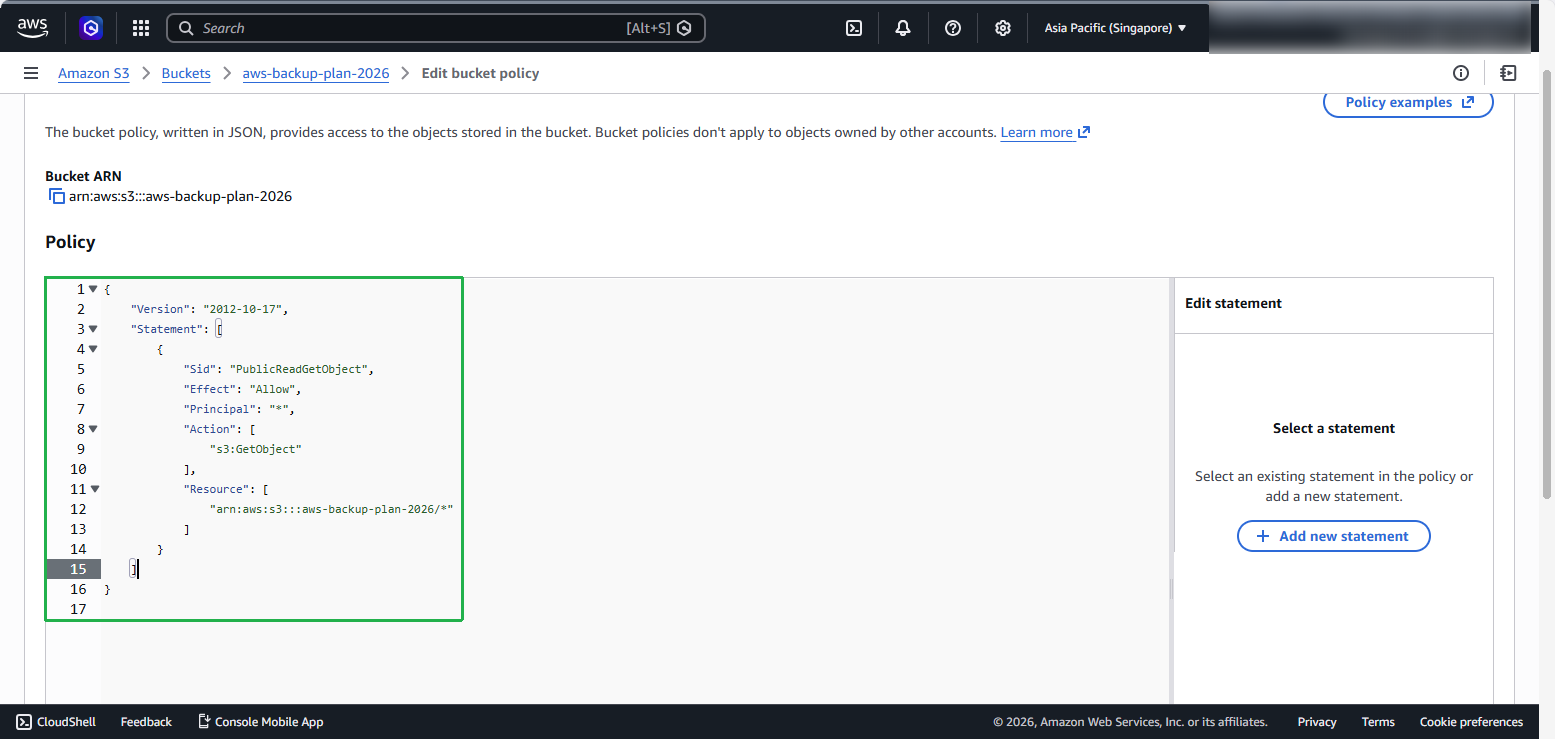Open the Privacy link
1555x739 pixels.
coord(1317,722)
